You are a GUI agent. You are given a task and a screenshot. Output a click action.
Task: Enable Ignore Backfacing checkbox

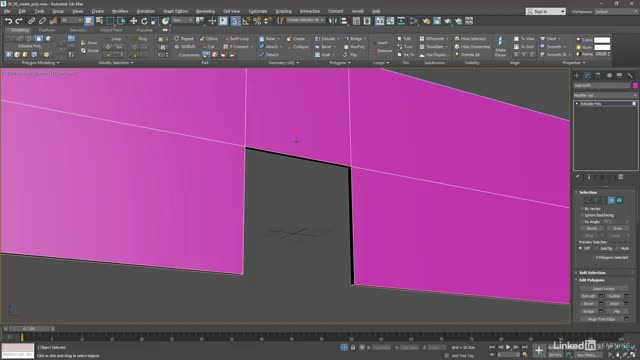[x=582, y=215]
